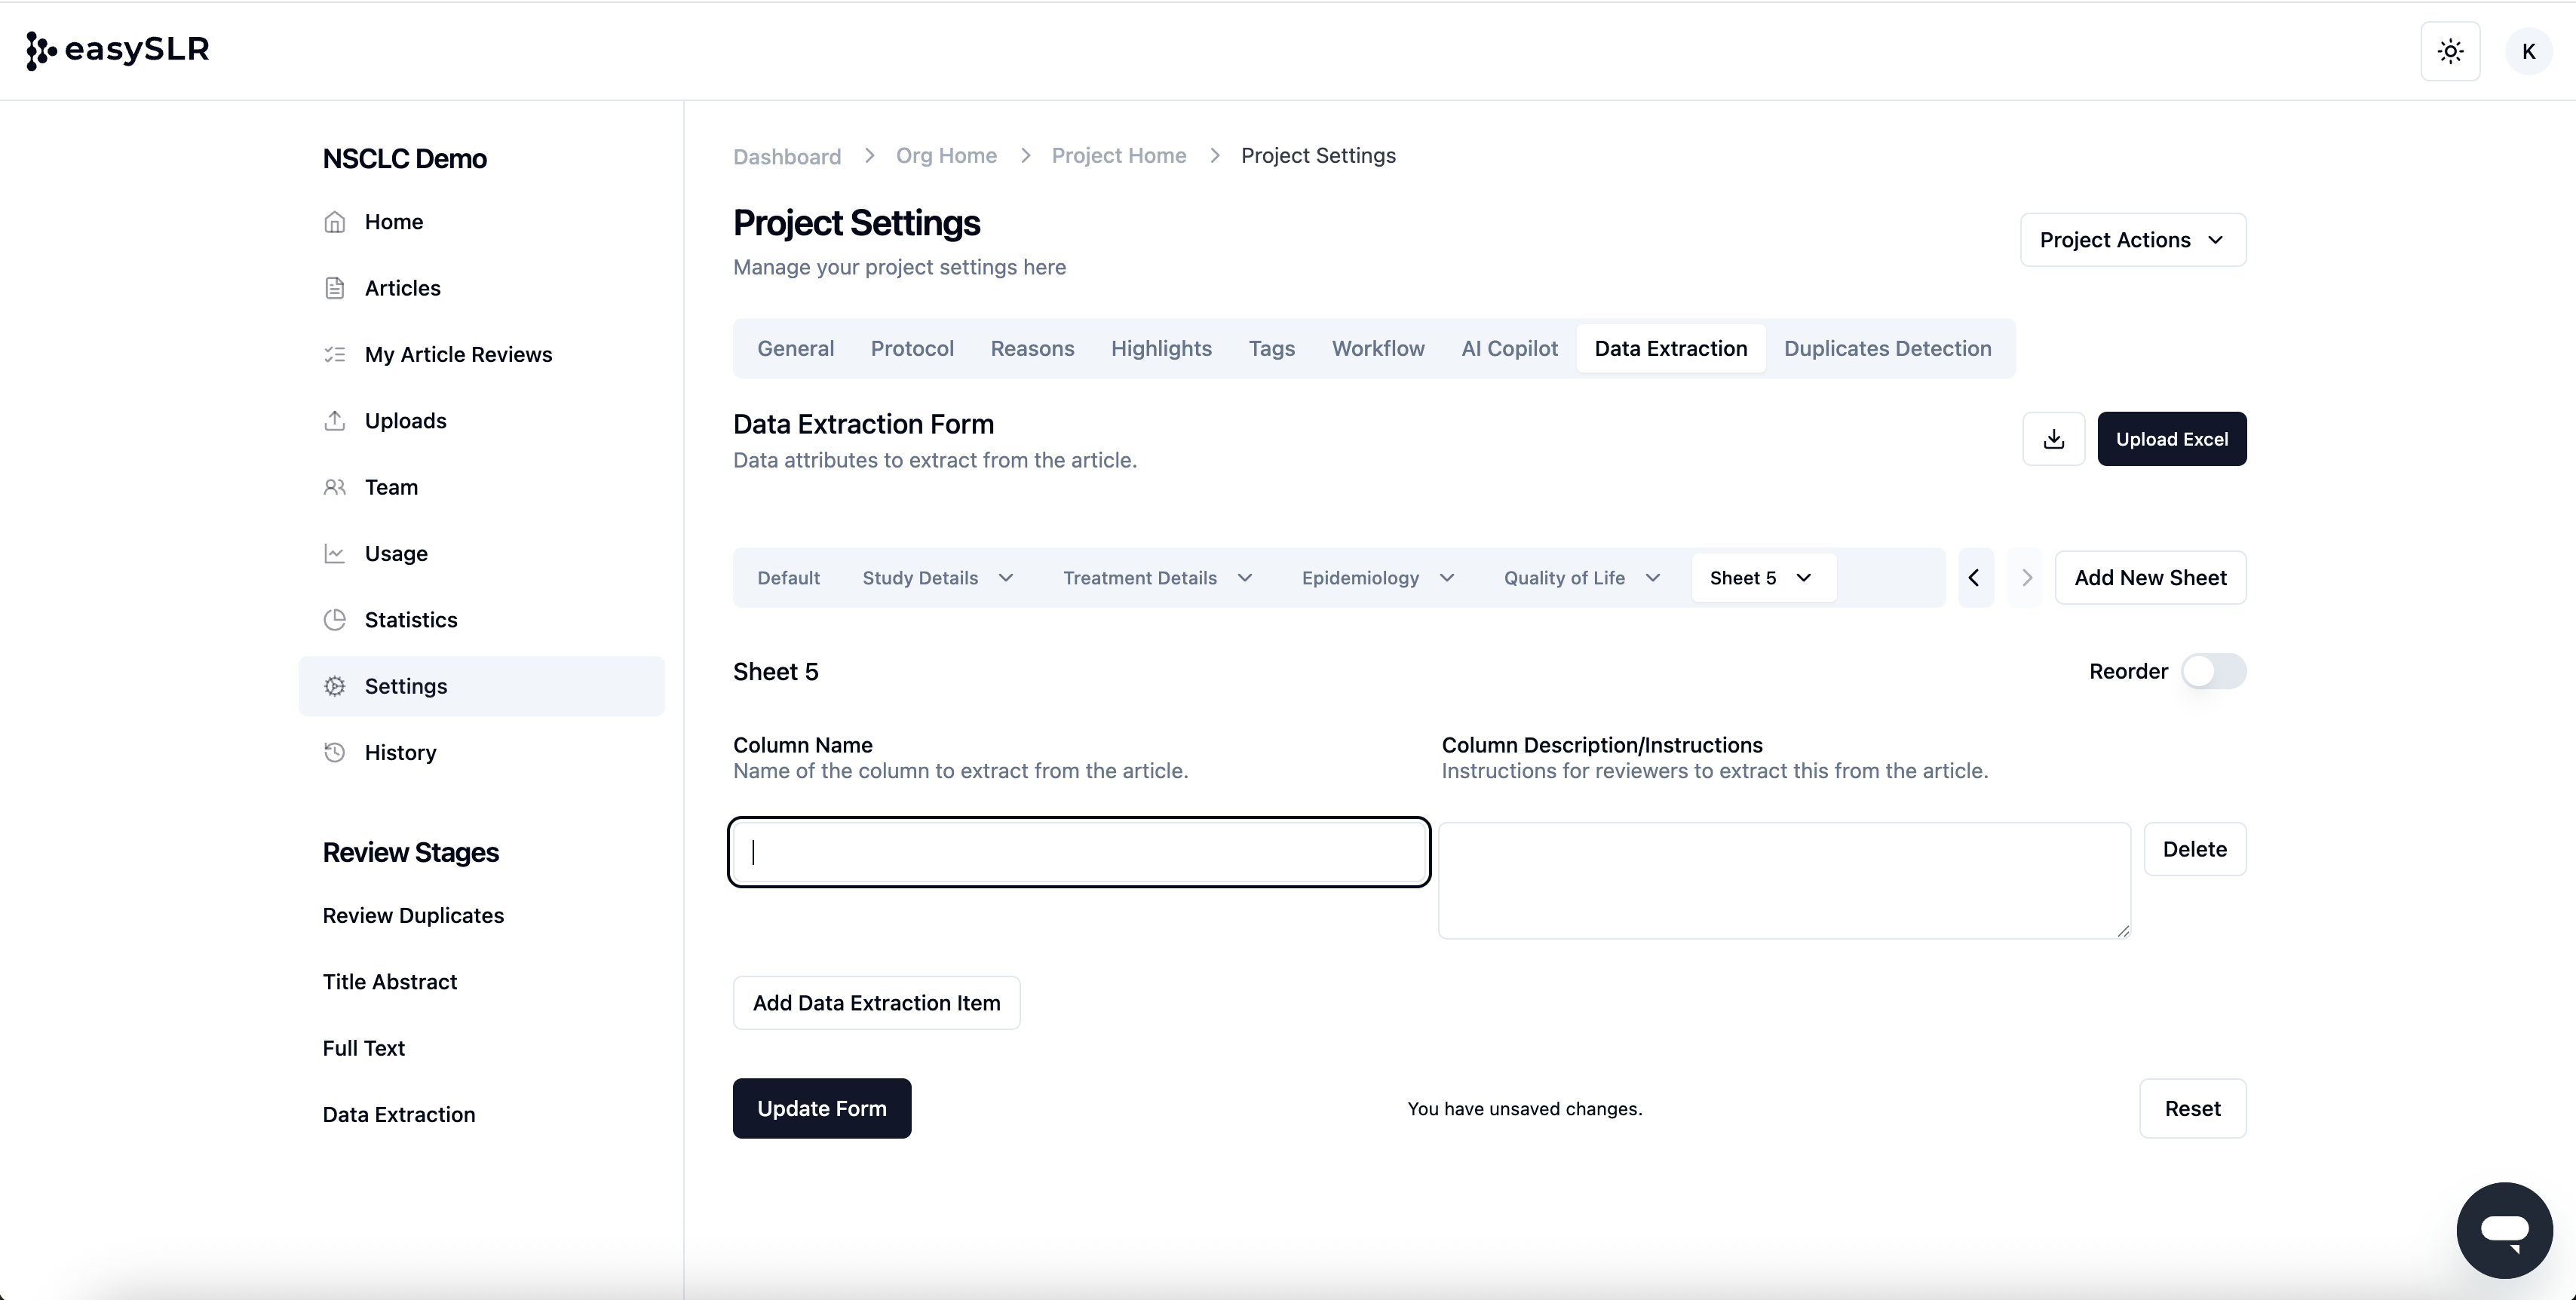Click the Reset button
Viewport: 2576px width, 1300px height.
click(2193, 1108)
